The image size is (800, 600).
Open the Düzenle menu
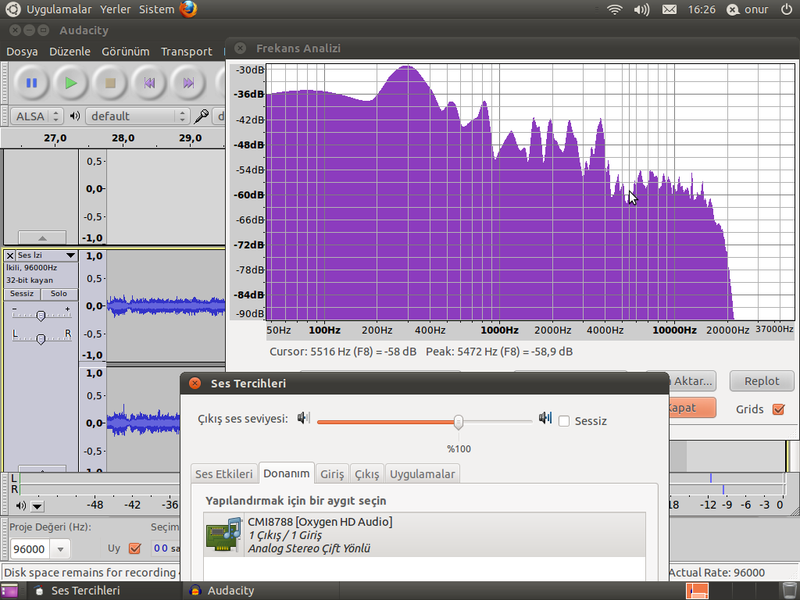click(70, 52)
